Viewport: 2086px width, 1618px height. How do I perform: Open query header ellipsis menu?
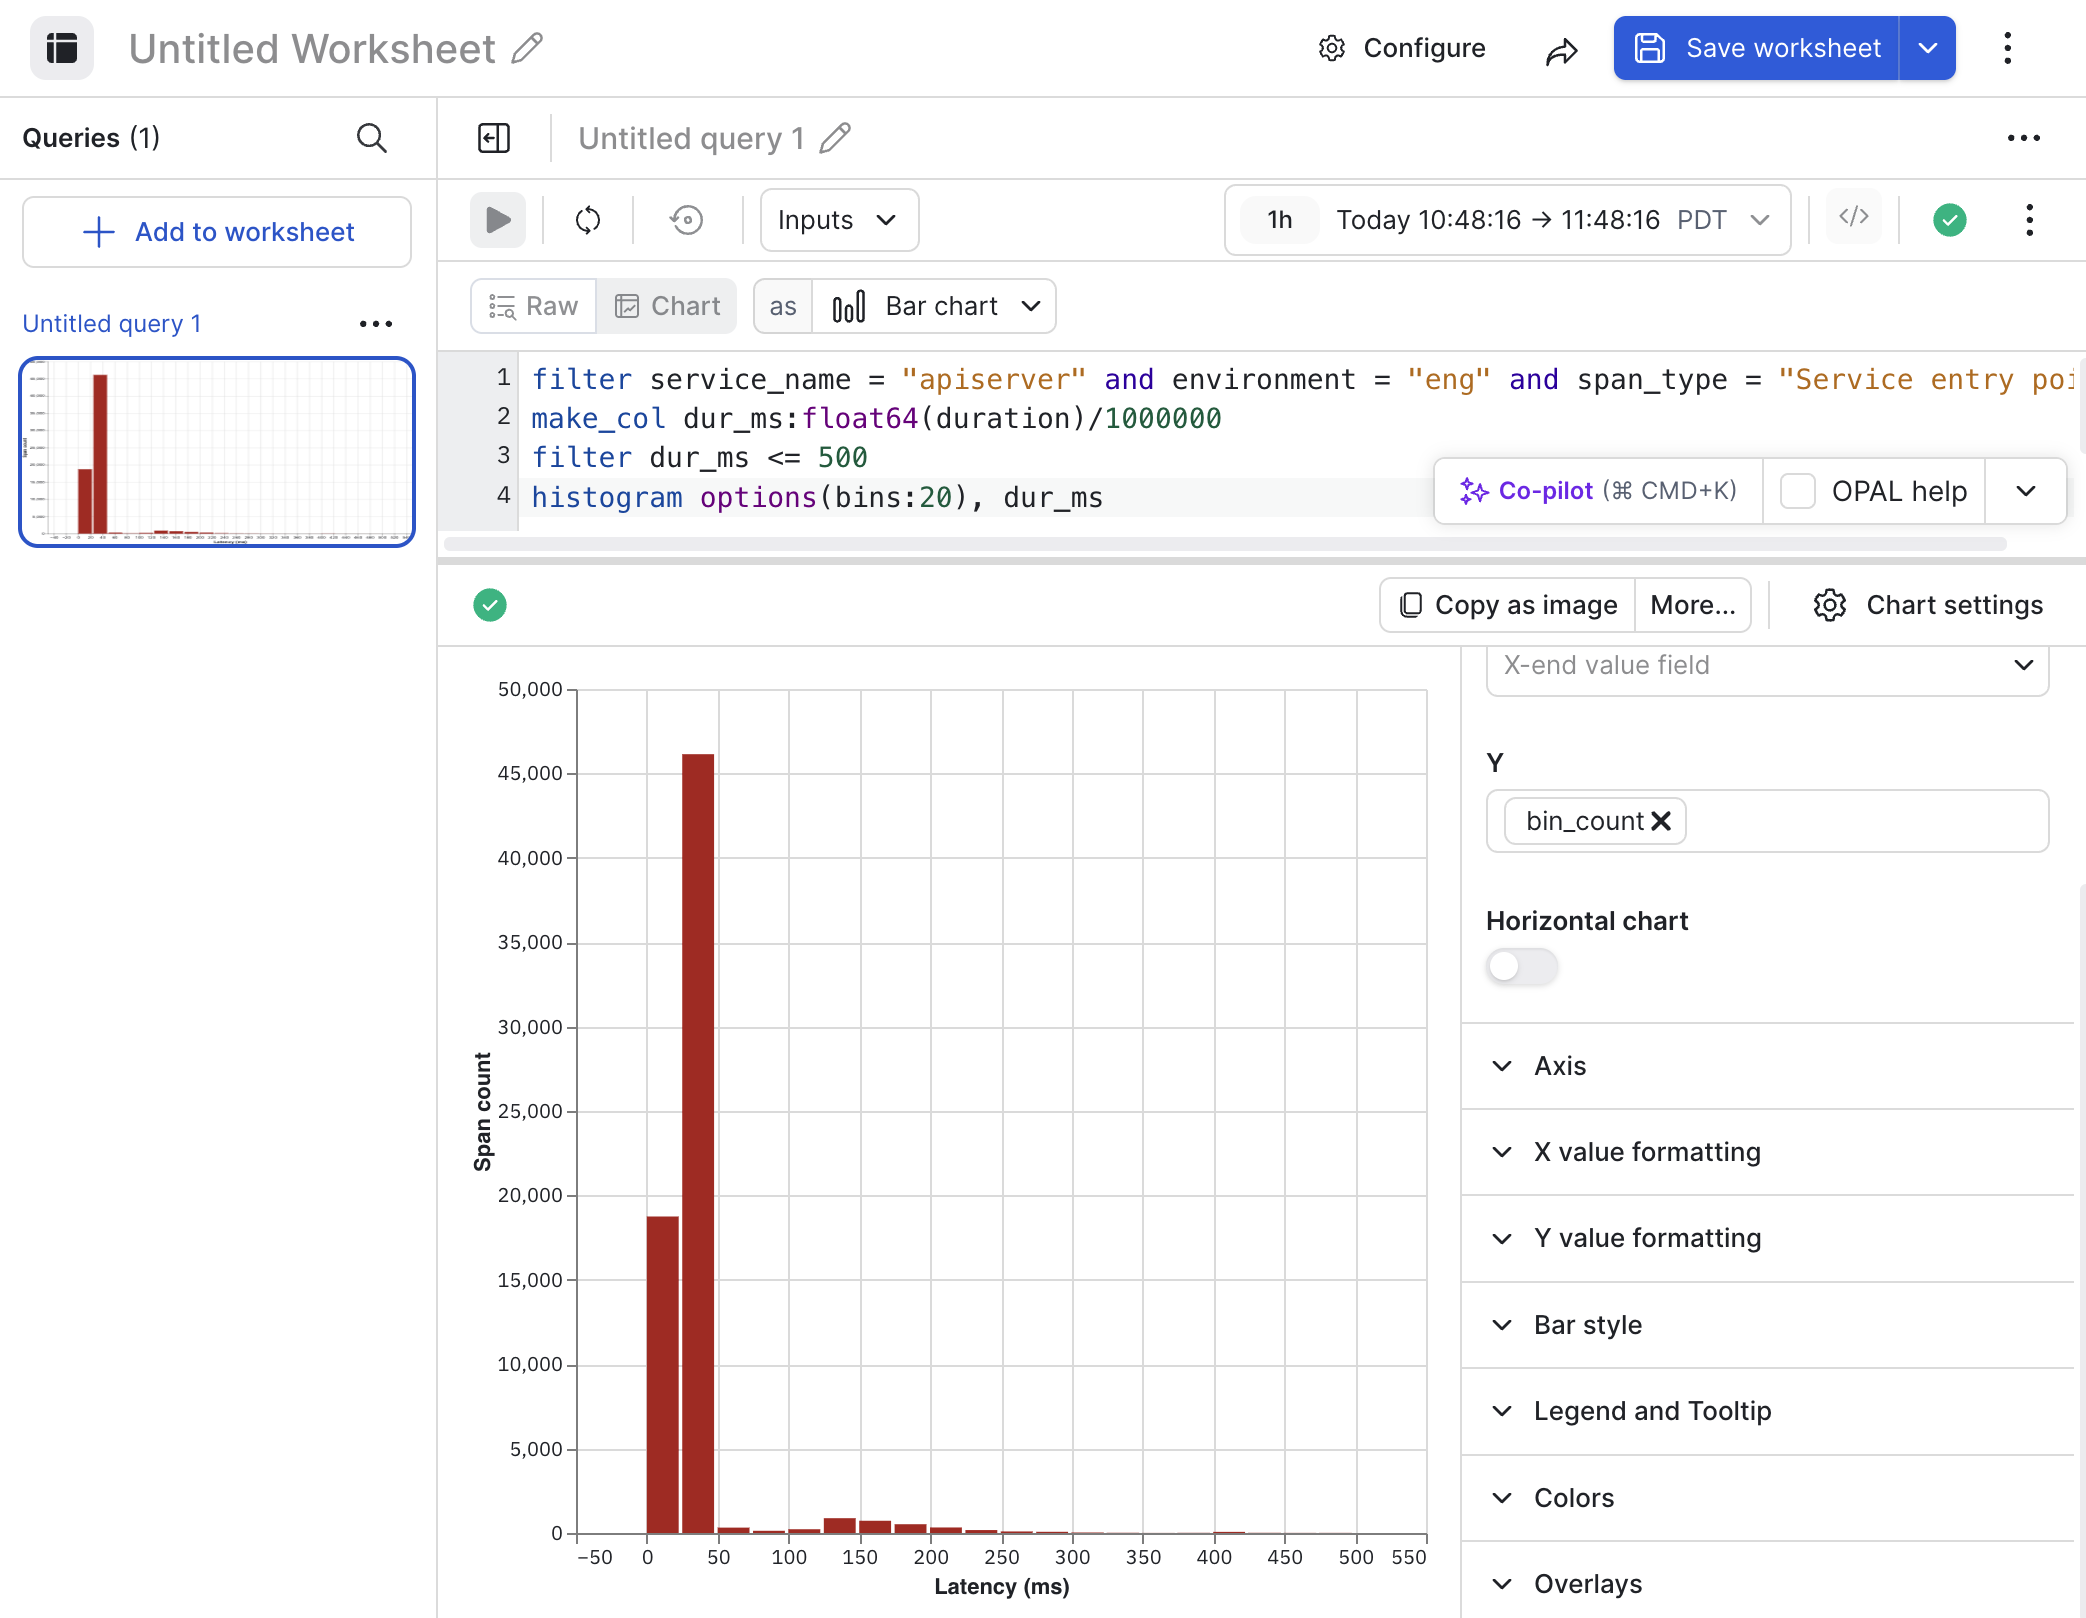[2023, 138]
